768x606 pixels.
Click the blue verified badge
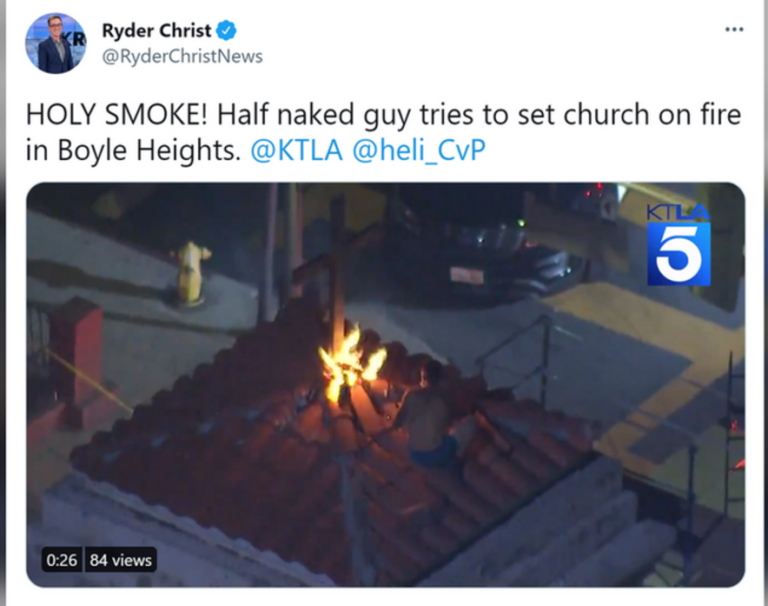tap(226, 30)
